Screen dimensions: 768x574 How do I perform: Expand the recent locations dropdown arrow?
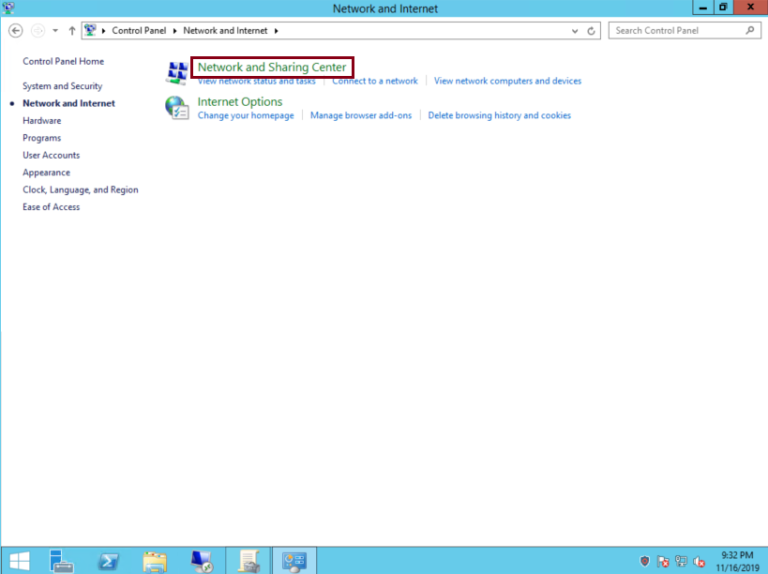(x=55, y=31)
